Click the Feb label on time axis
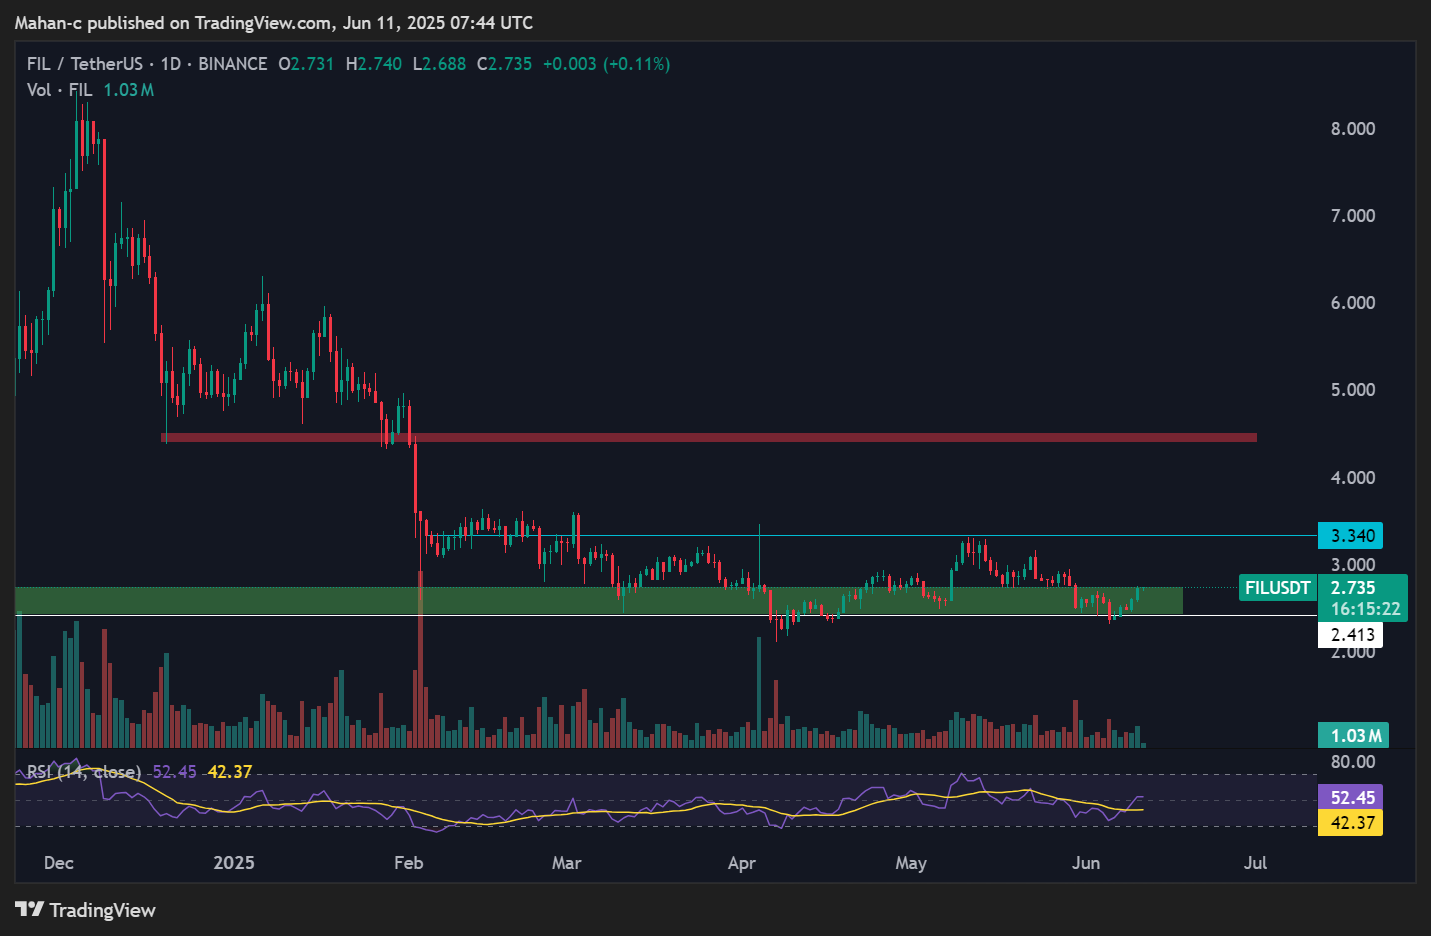Screen dimensions: 1431x936 (408, 863)
